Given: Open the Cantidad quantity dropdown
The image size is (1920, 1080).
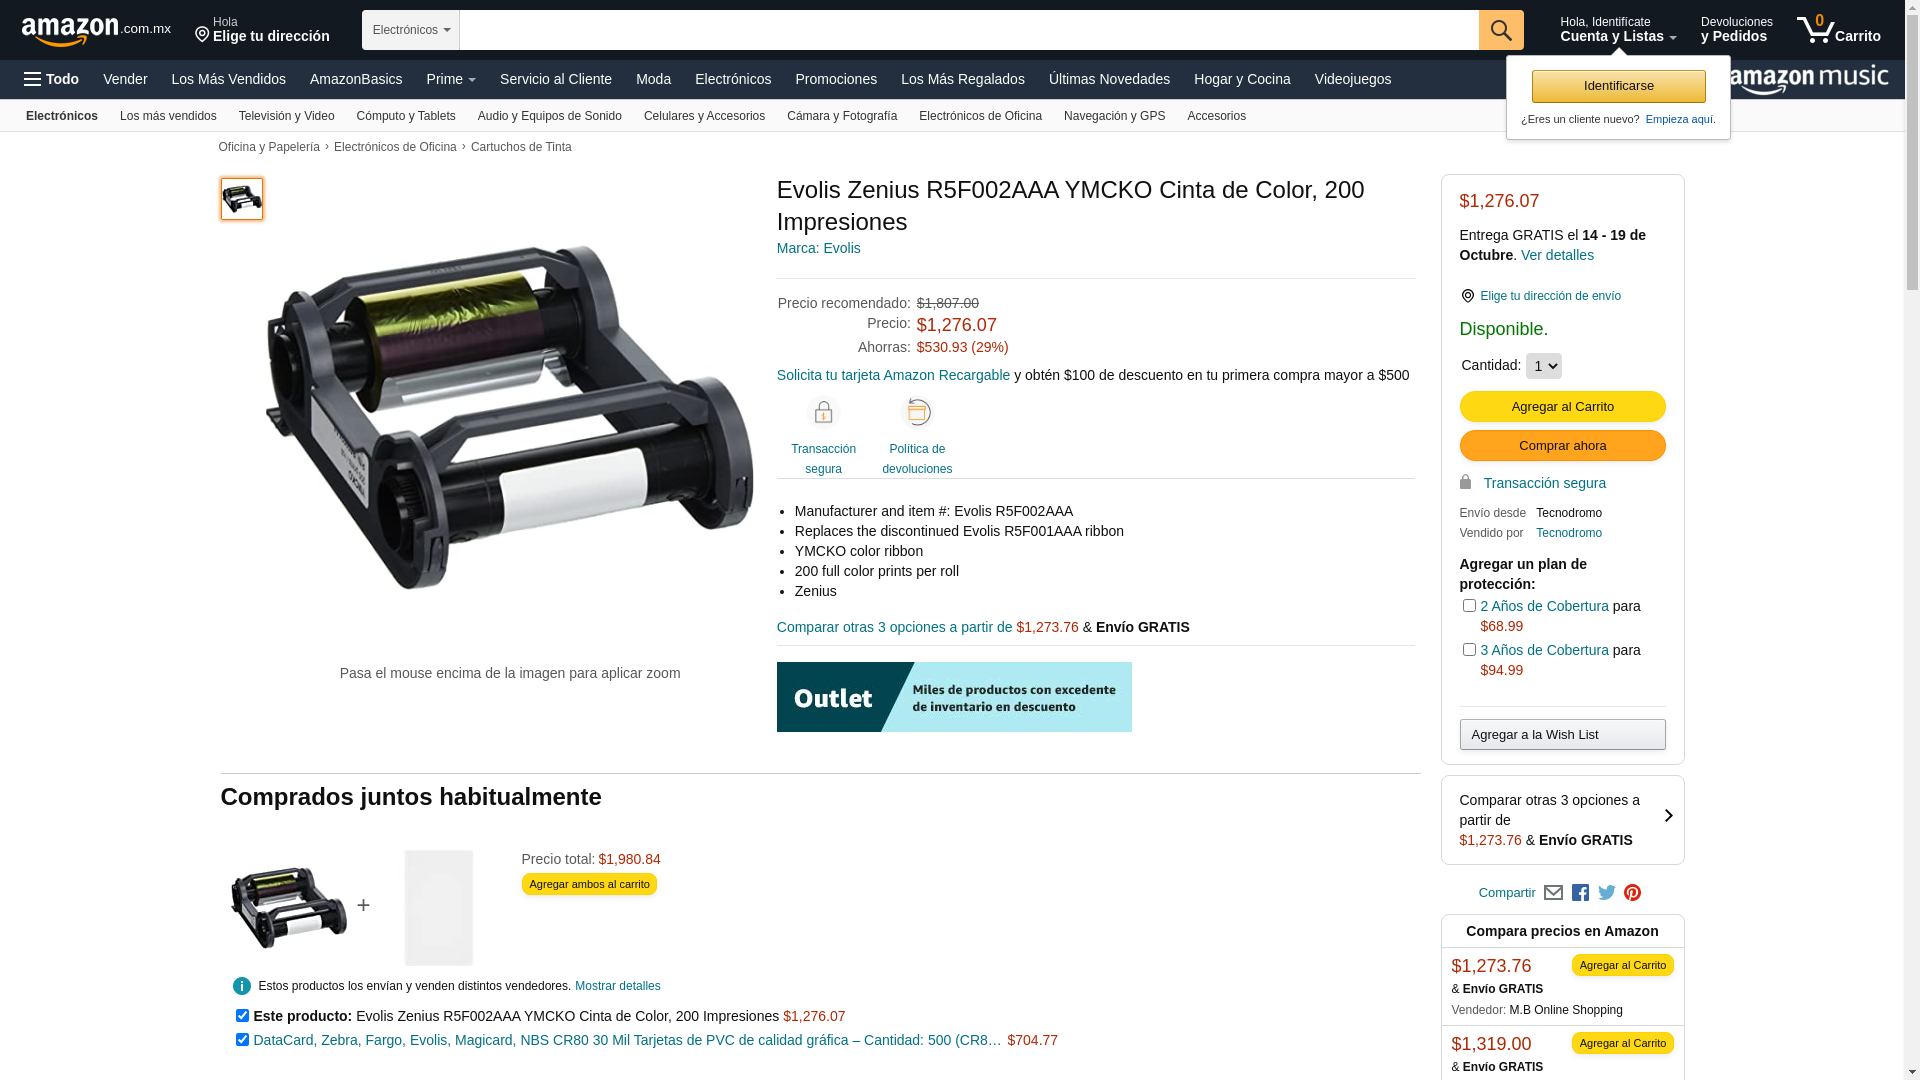Looking at the screenshot, I should [x=1543, y=366].
